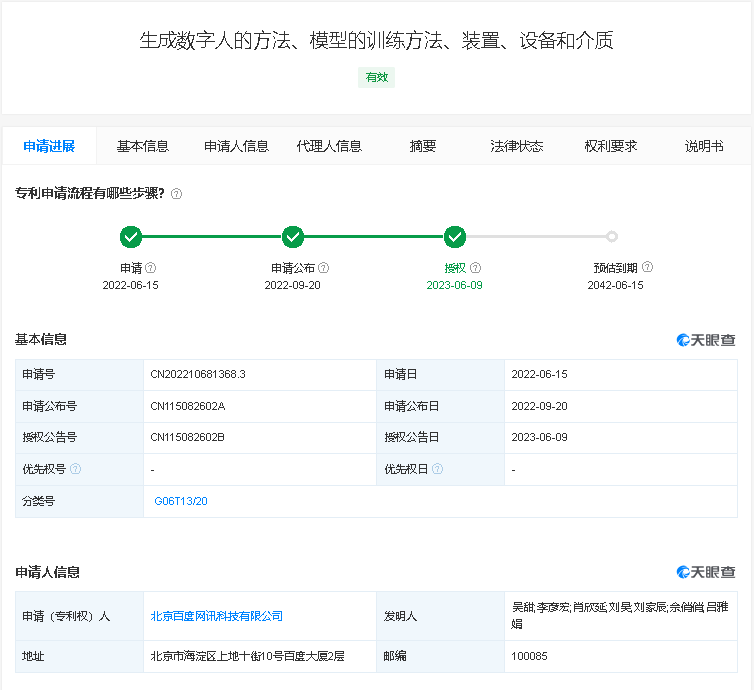Open the 权利要求 tab
Image resolution: width=754 pixels, height=690 pixels.
(611, 146)
